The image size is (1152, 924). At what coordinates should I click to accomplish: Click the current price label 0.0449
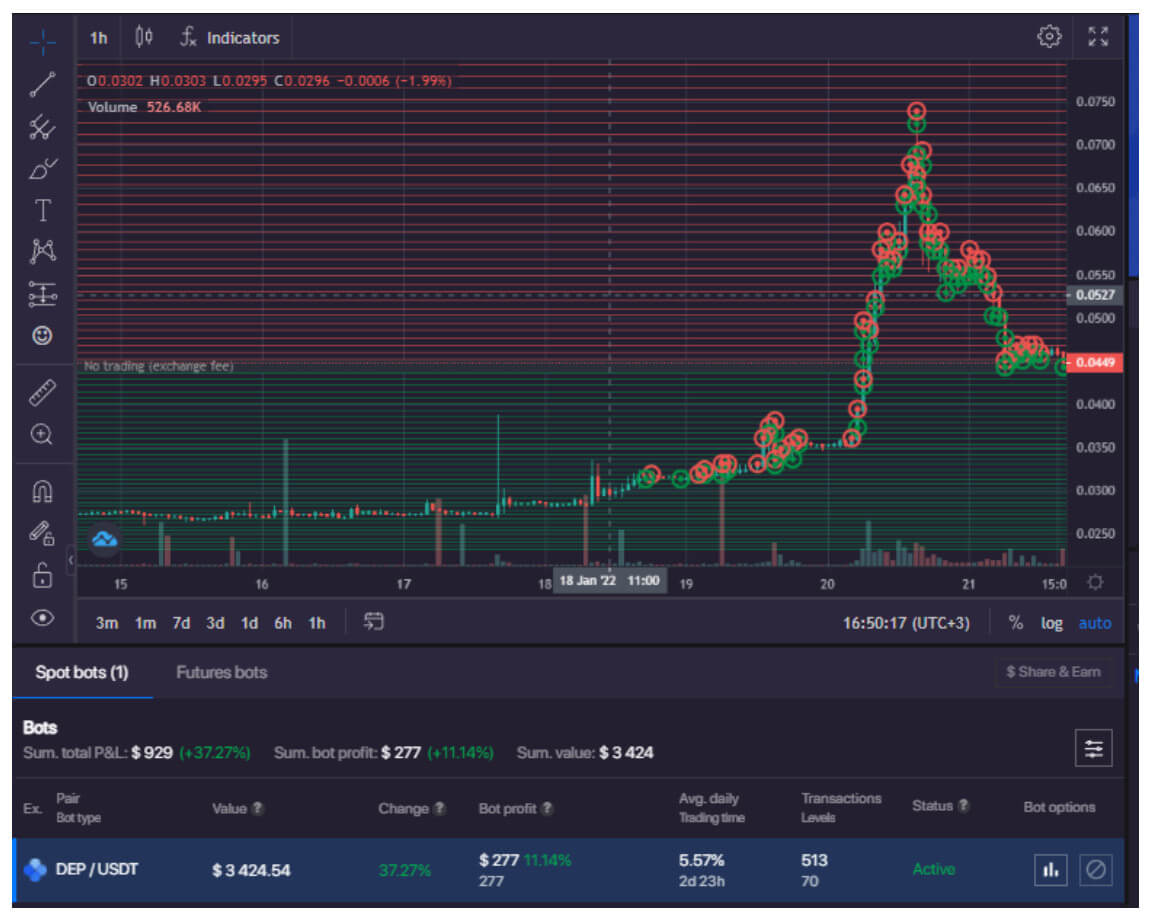coord(1095,362)
